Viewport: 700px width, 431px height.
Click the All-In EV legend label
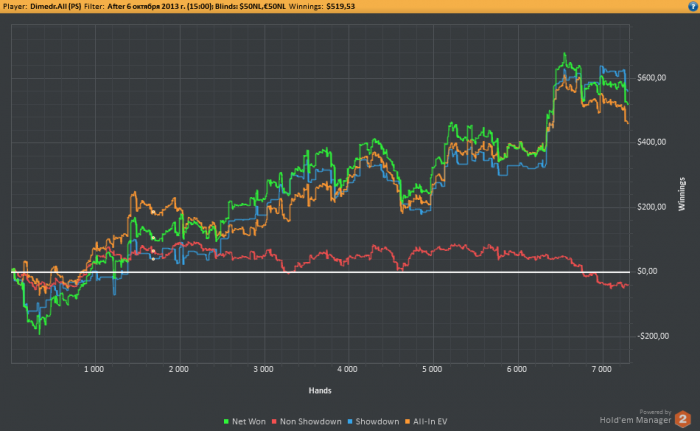coord(430,422)
